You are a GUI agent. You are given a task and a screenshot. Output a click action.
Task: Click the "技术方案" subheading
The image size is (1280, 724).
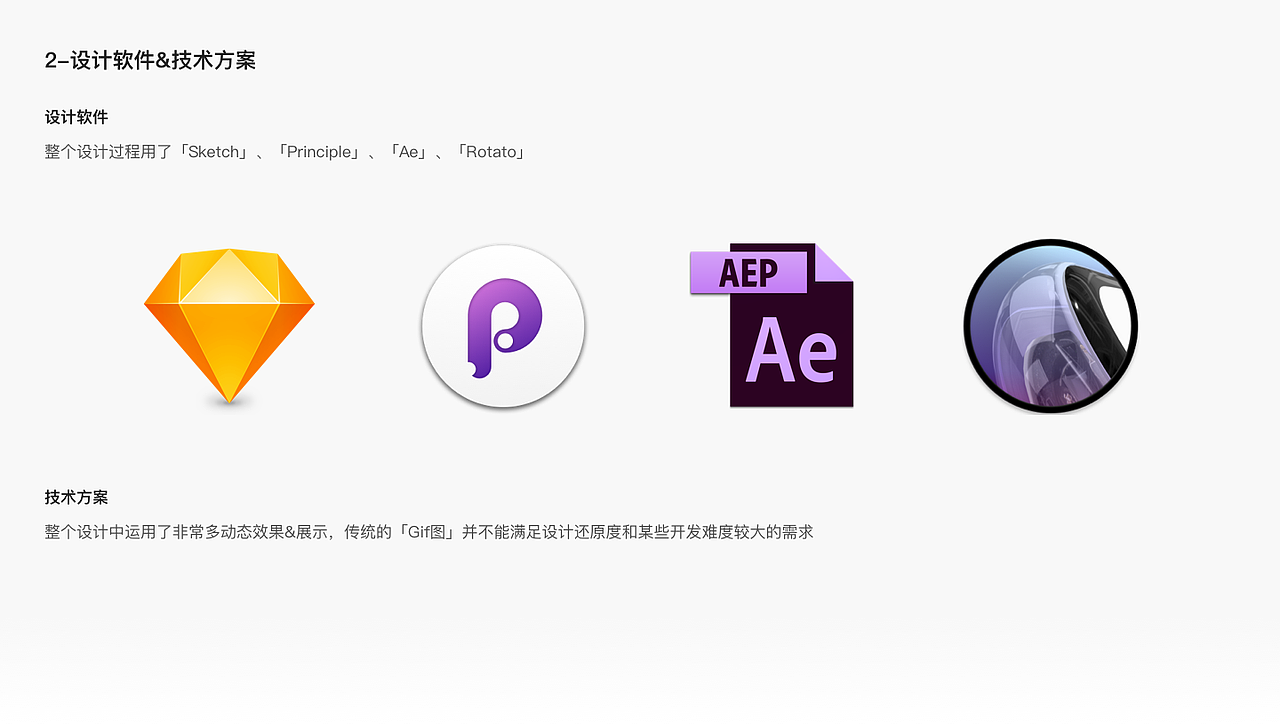click(x=76, y=497)
